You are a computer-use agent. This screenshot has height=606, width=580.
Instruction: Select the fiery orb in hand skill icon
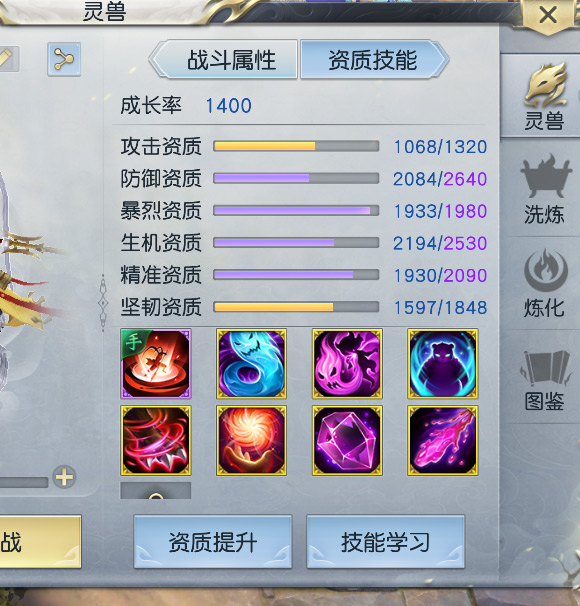click(x=252, y=440)
